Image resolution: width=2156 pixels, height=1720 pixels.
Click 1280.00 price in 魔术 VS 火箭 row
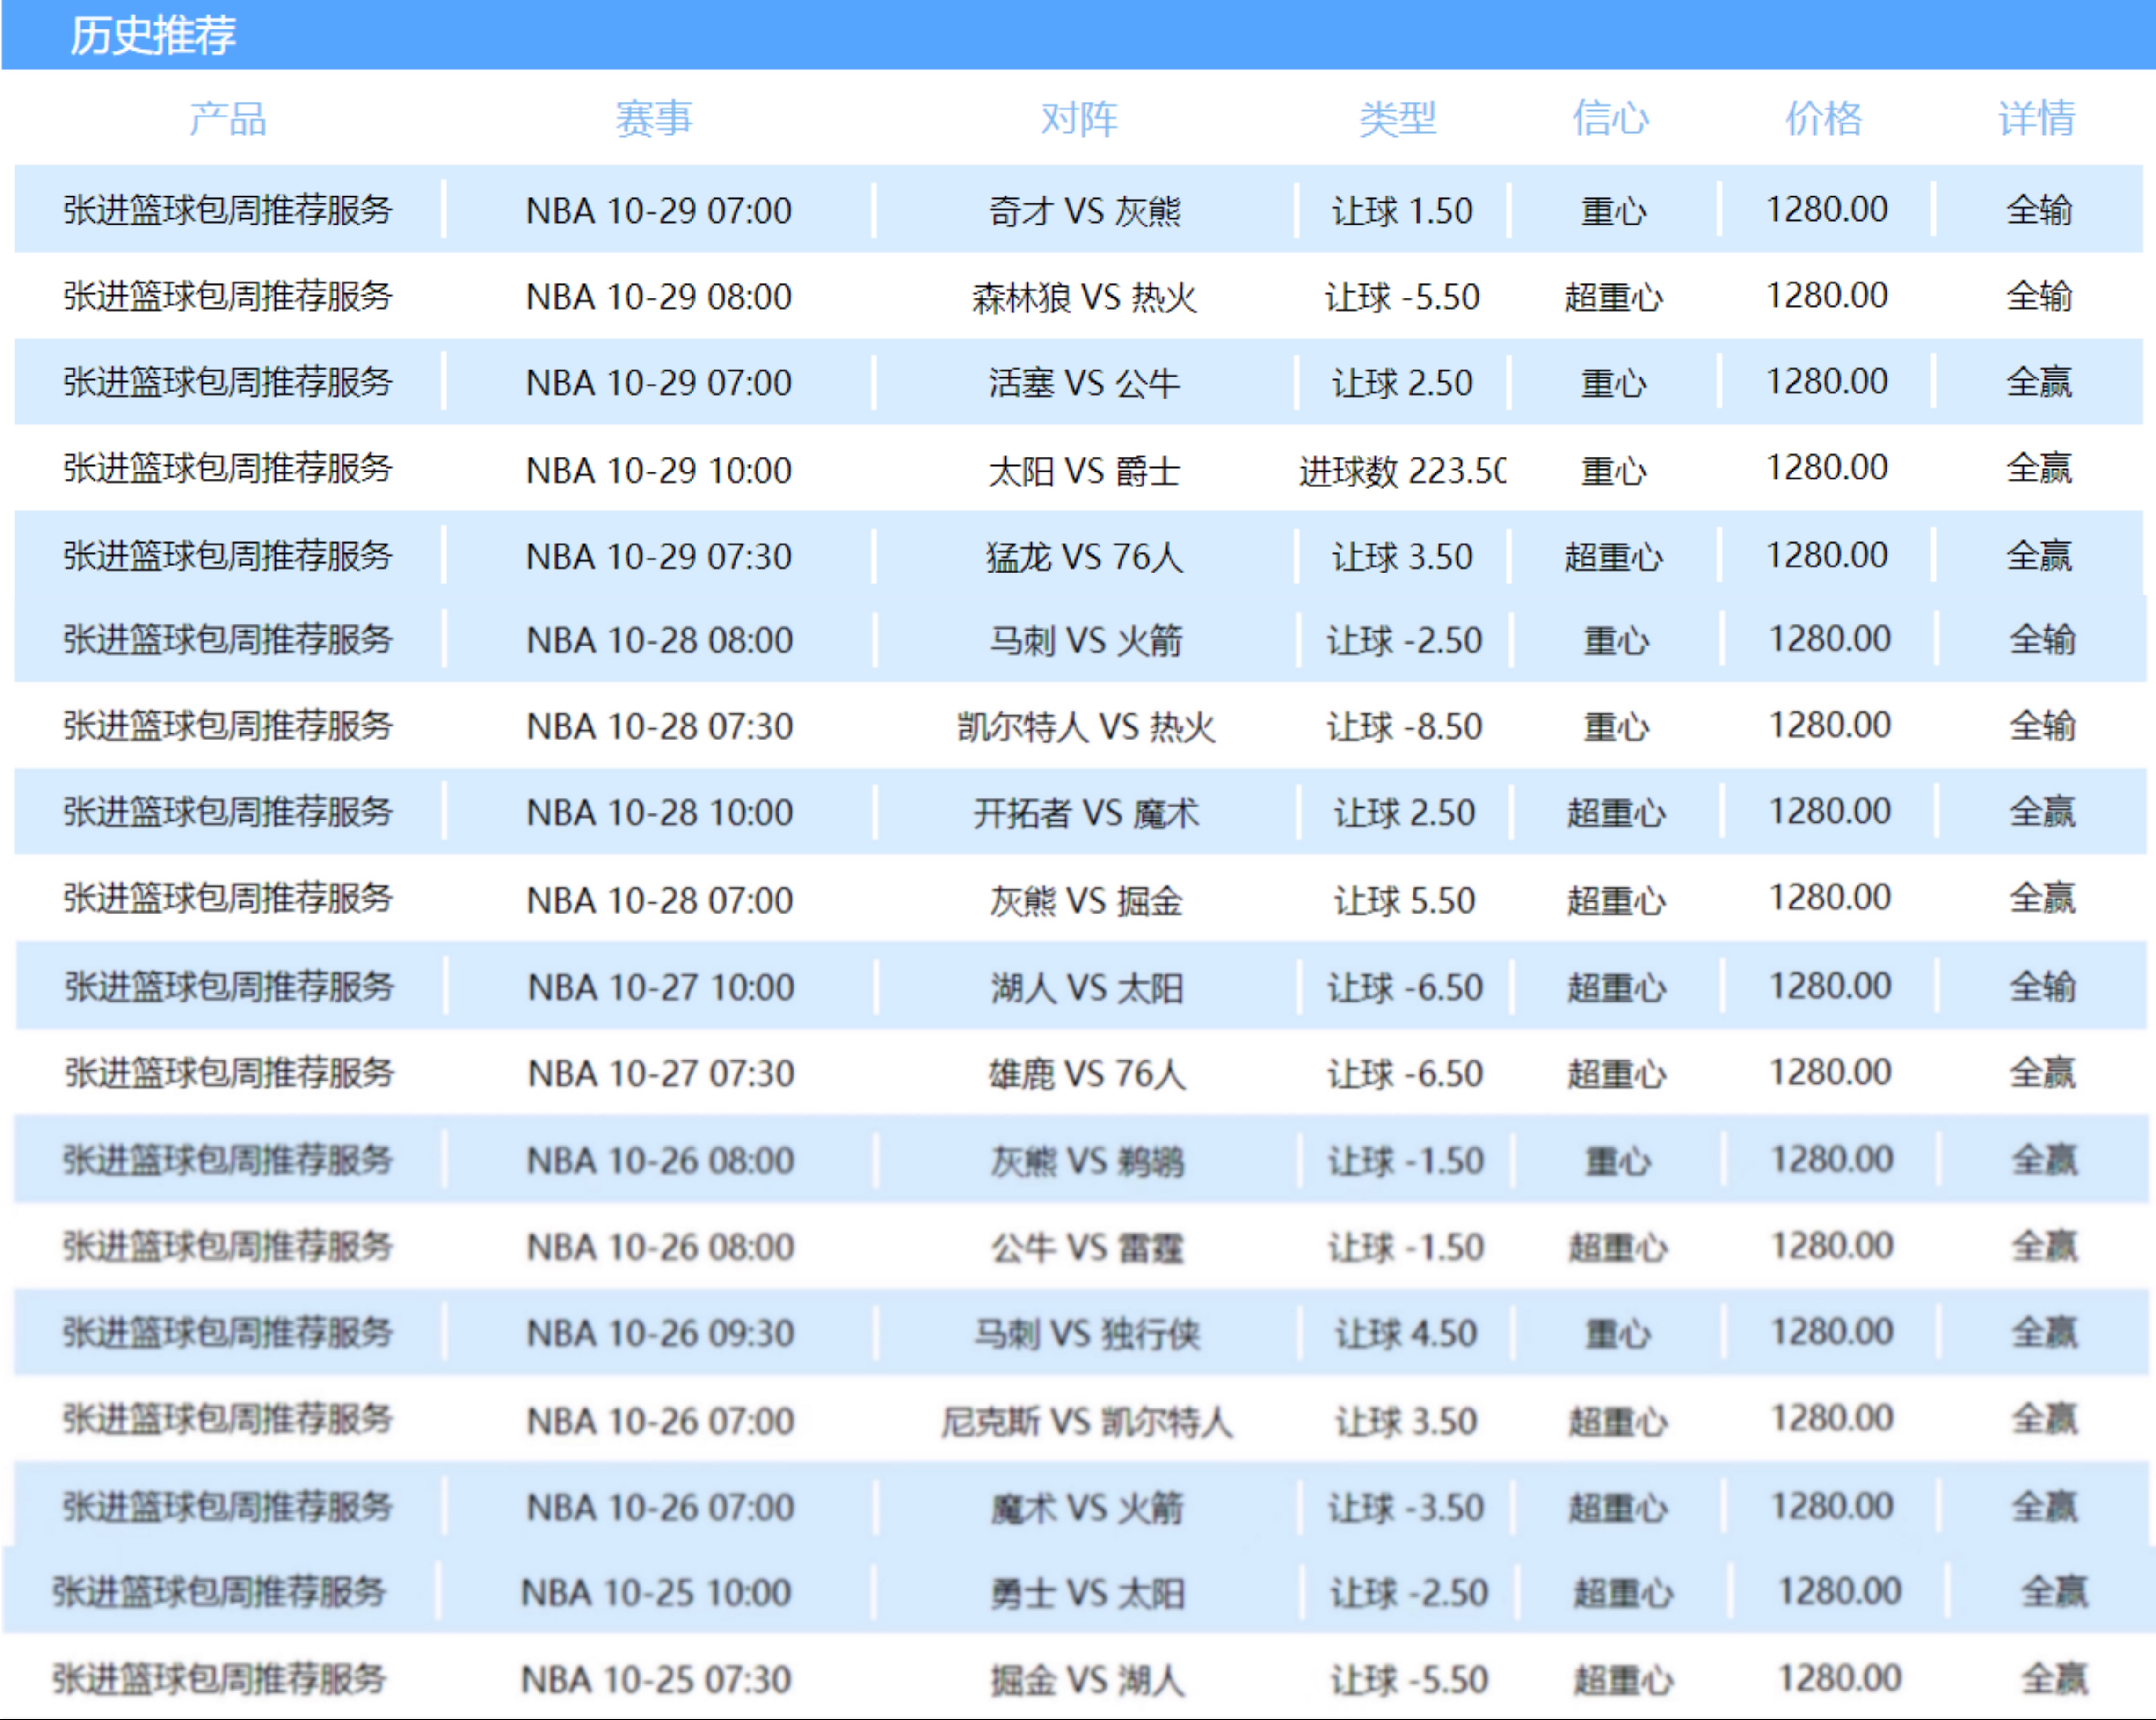1832,1506
